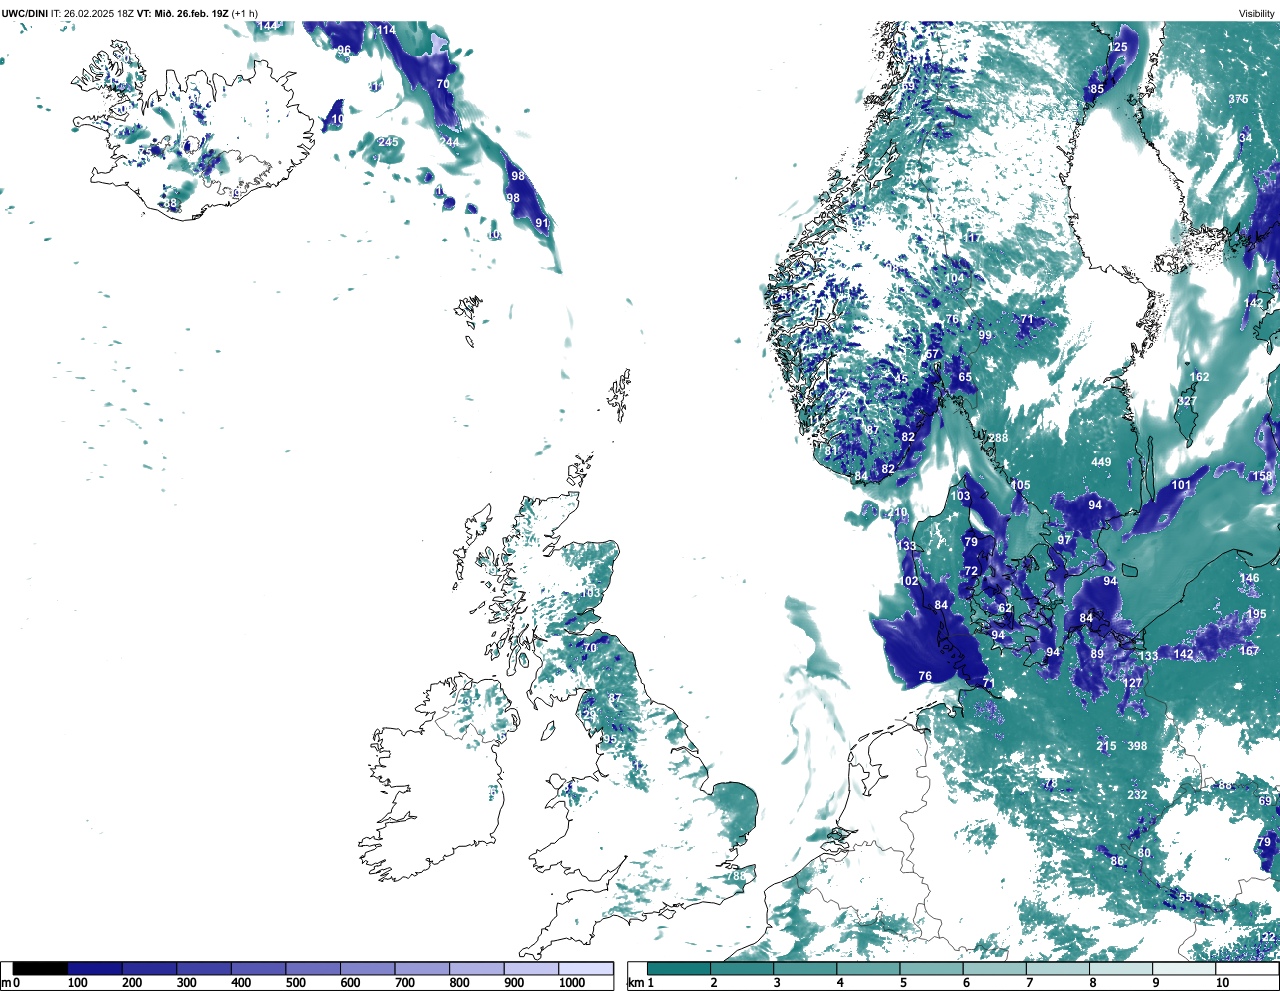
Task: Click the '105' value north of Zealand
Action: pyautogui.click(x=1020, y=485)
